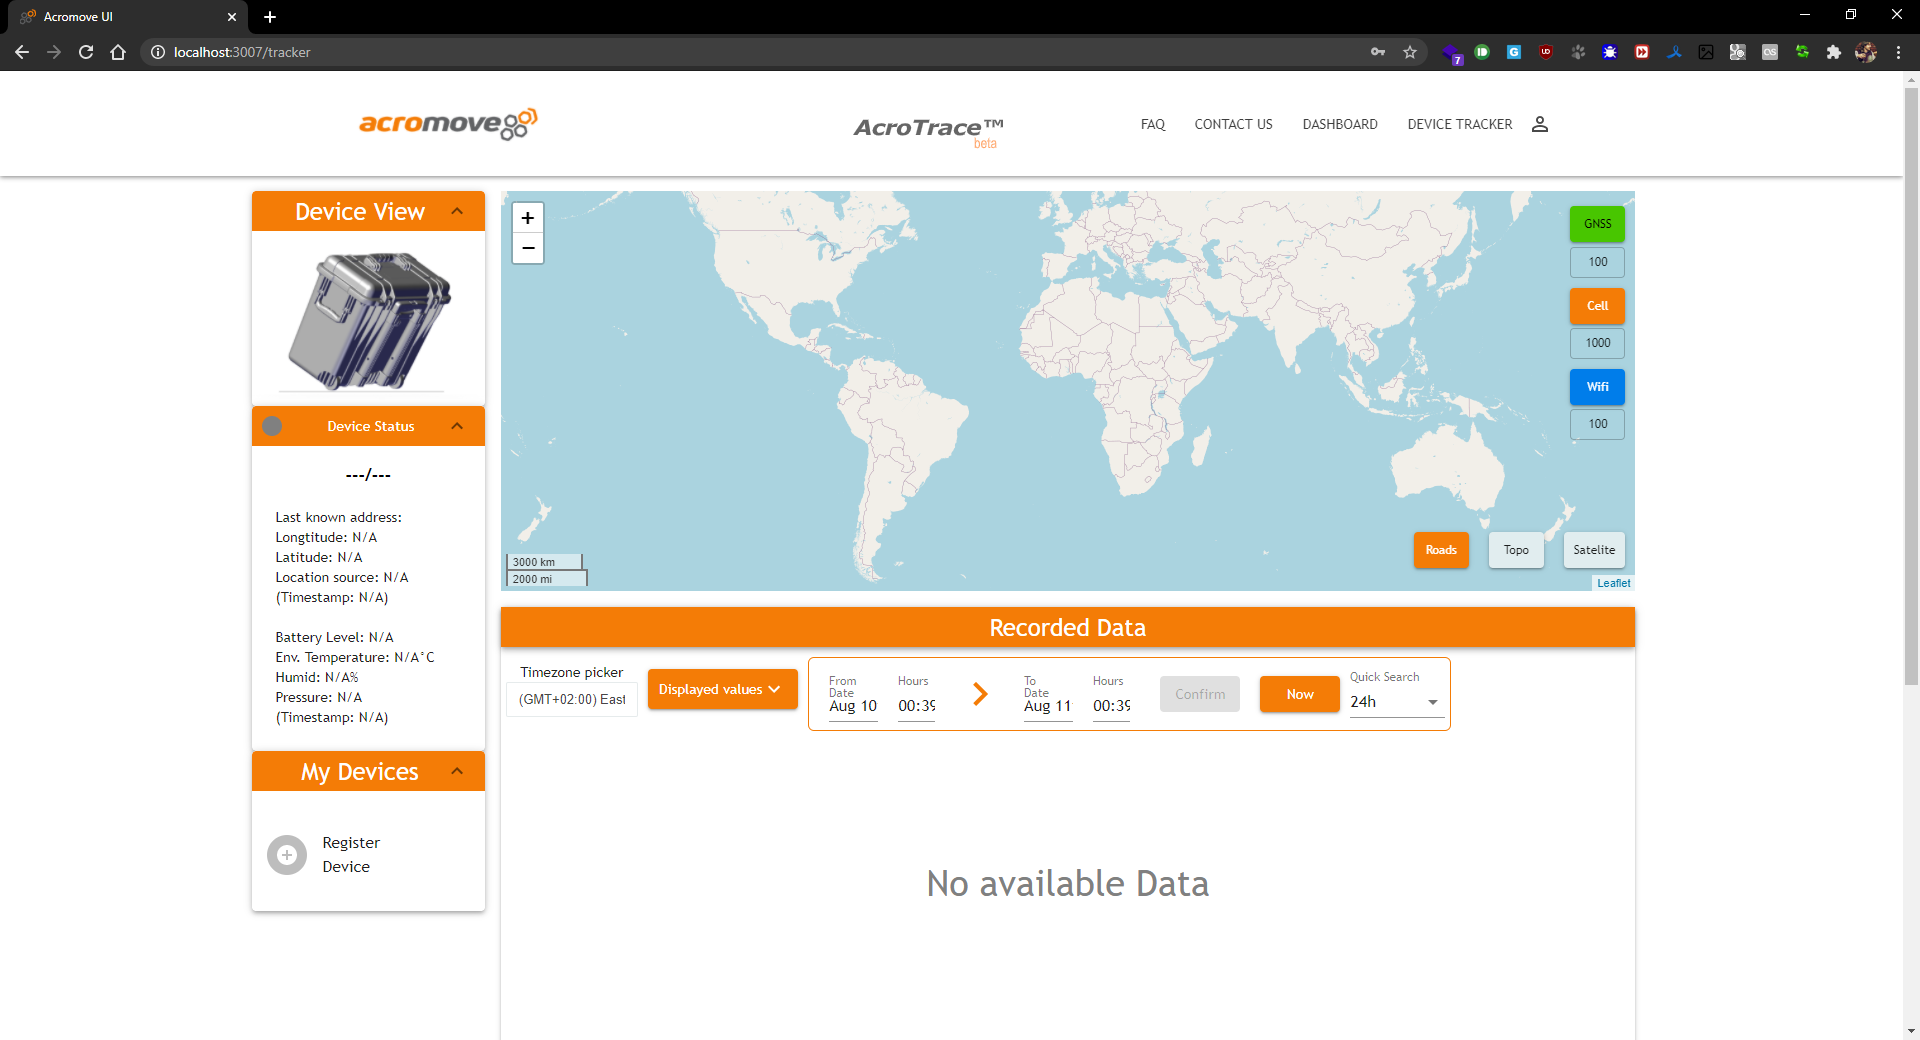Zoom out on the map
Viewport: 1920px width, 1040px height.
point(528,248)
